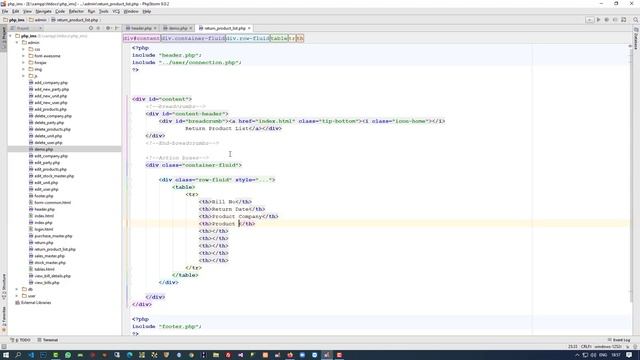
Task: Click php_ims navigation bar crumb
Action: [x=14, y=20]
